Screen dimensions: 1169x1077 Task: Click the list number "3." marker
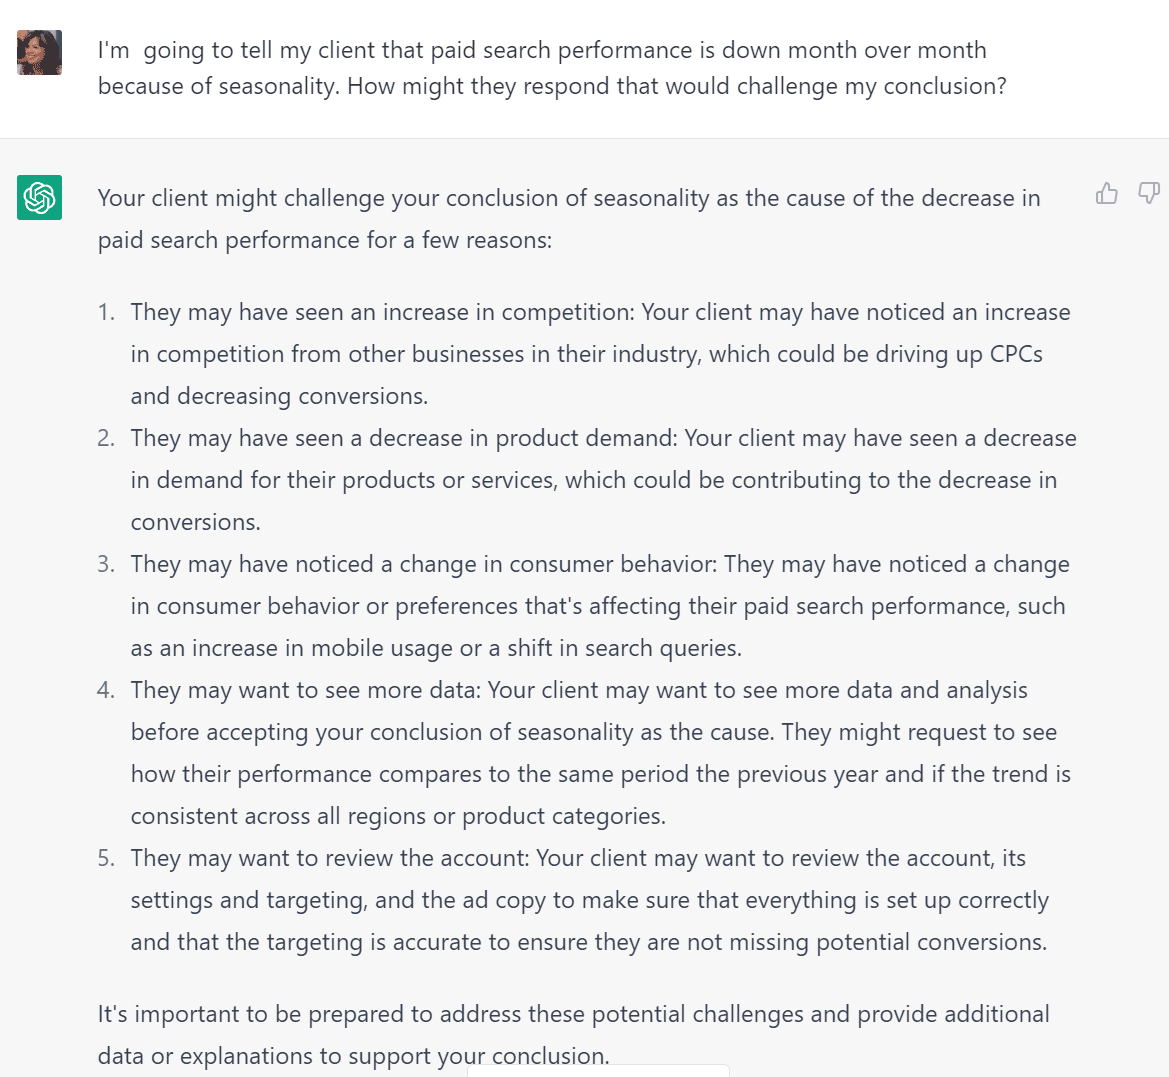coord(107,565)
